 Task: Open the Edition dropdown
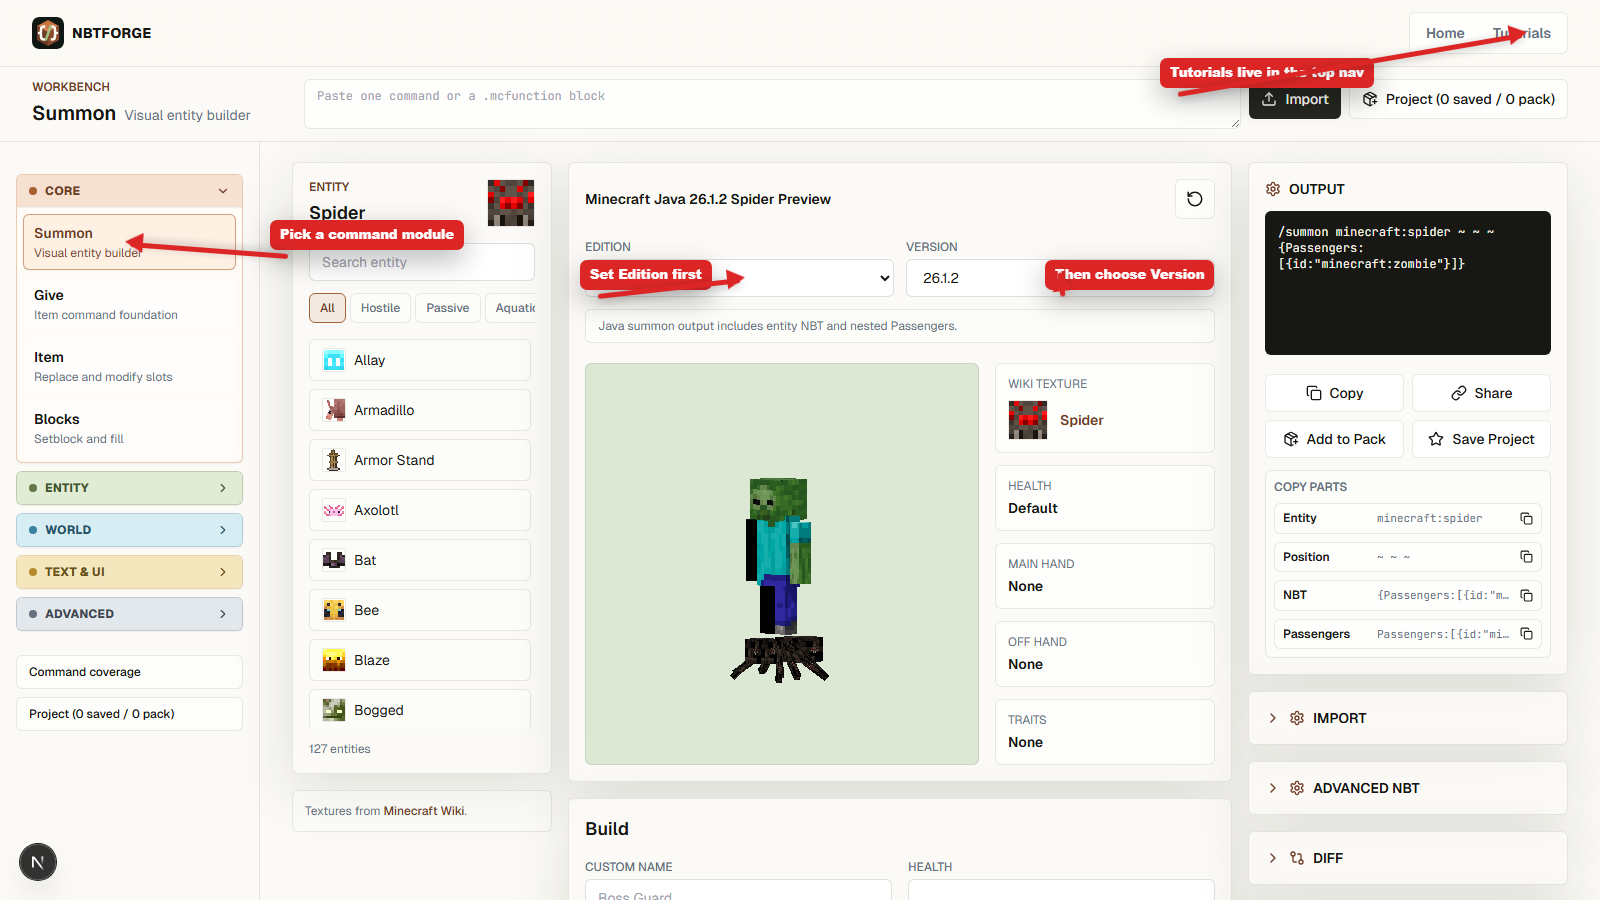[x=739, y=278]
